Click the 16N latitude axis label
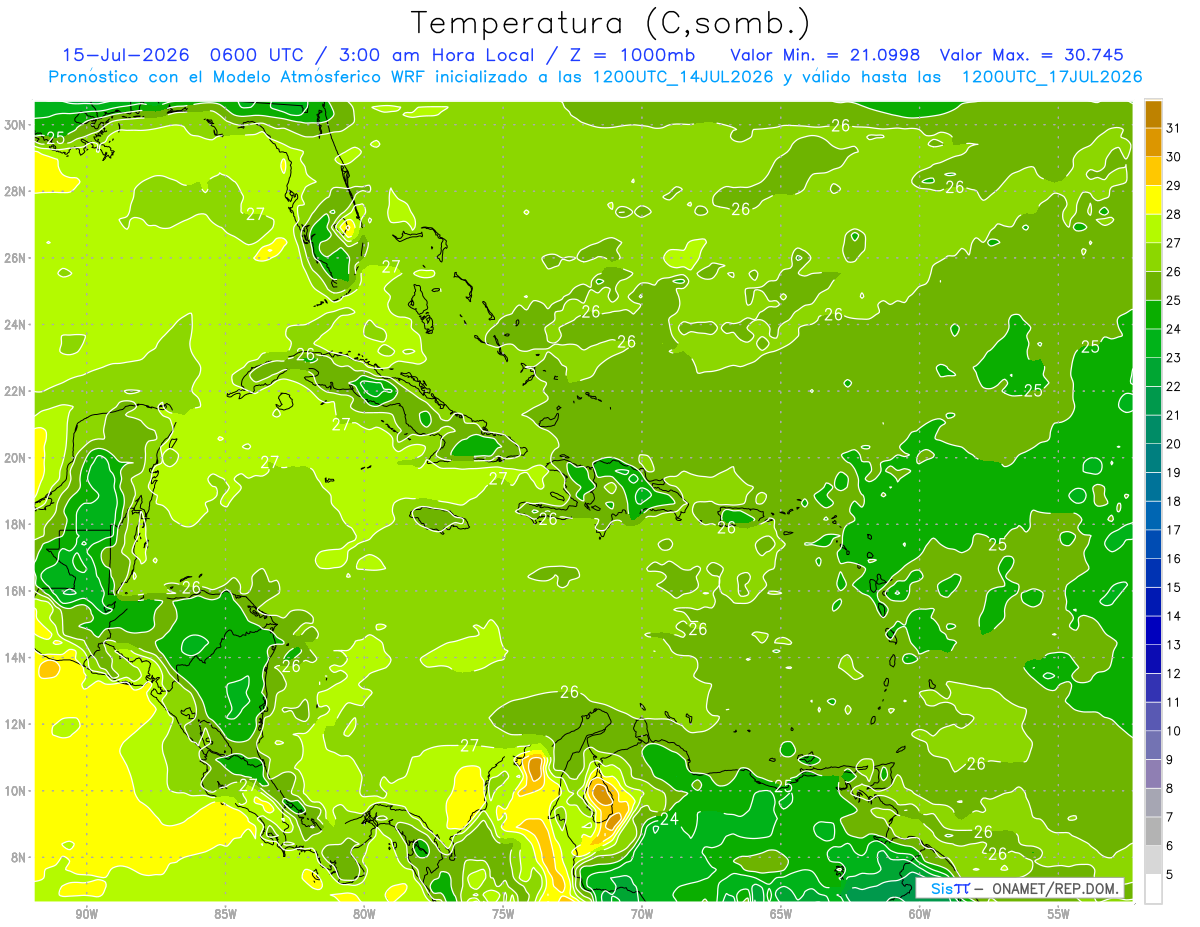 tap(16, 591)
